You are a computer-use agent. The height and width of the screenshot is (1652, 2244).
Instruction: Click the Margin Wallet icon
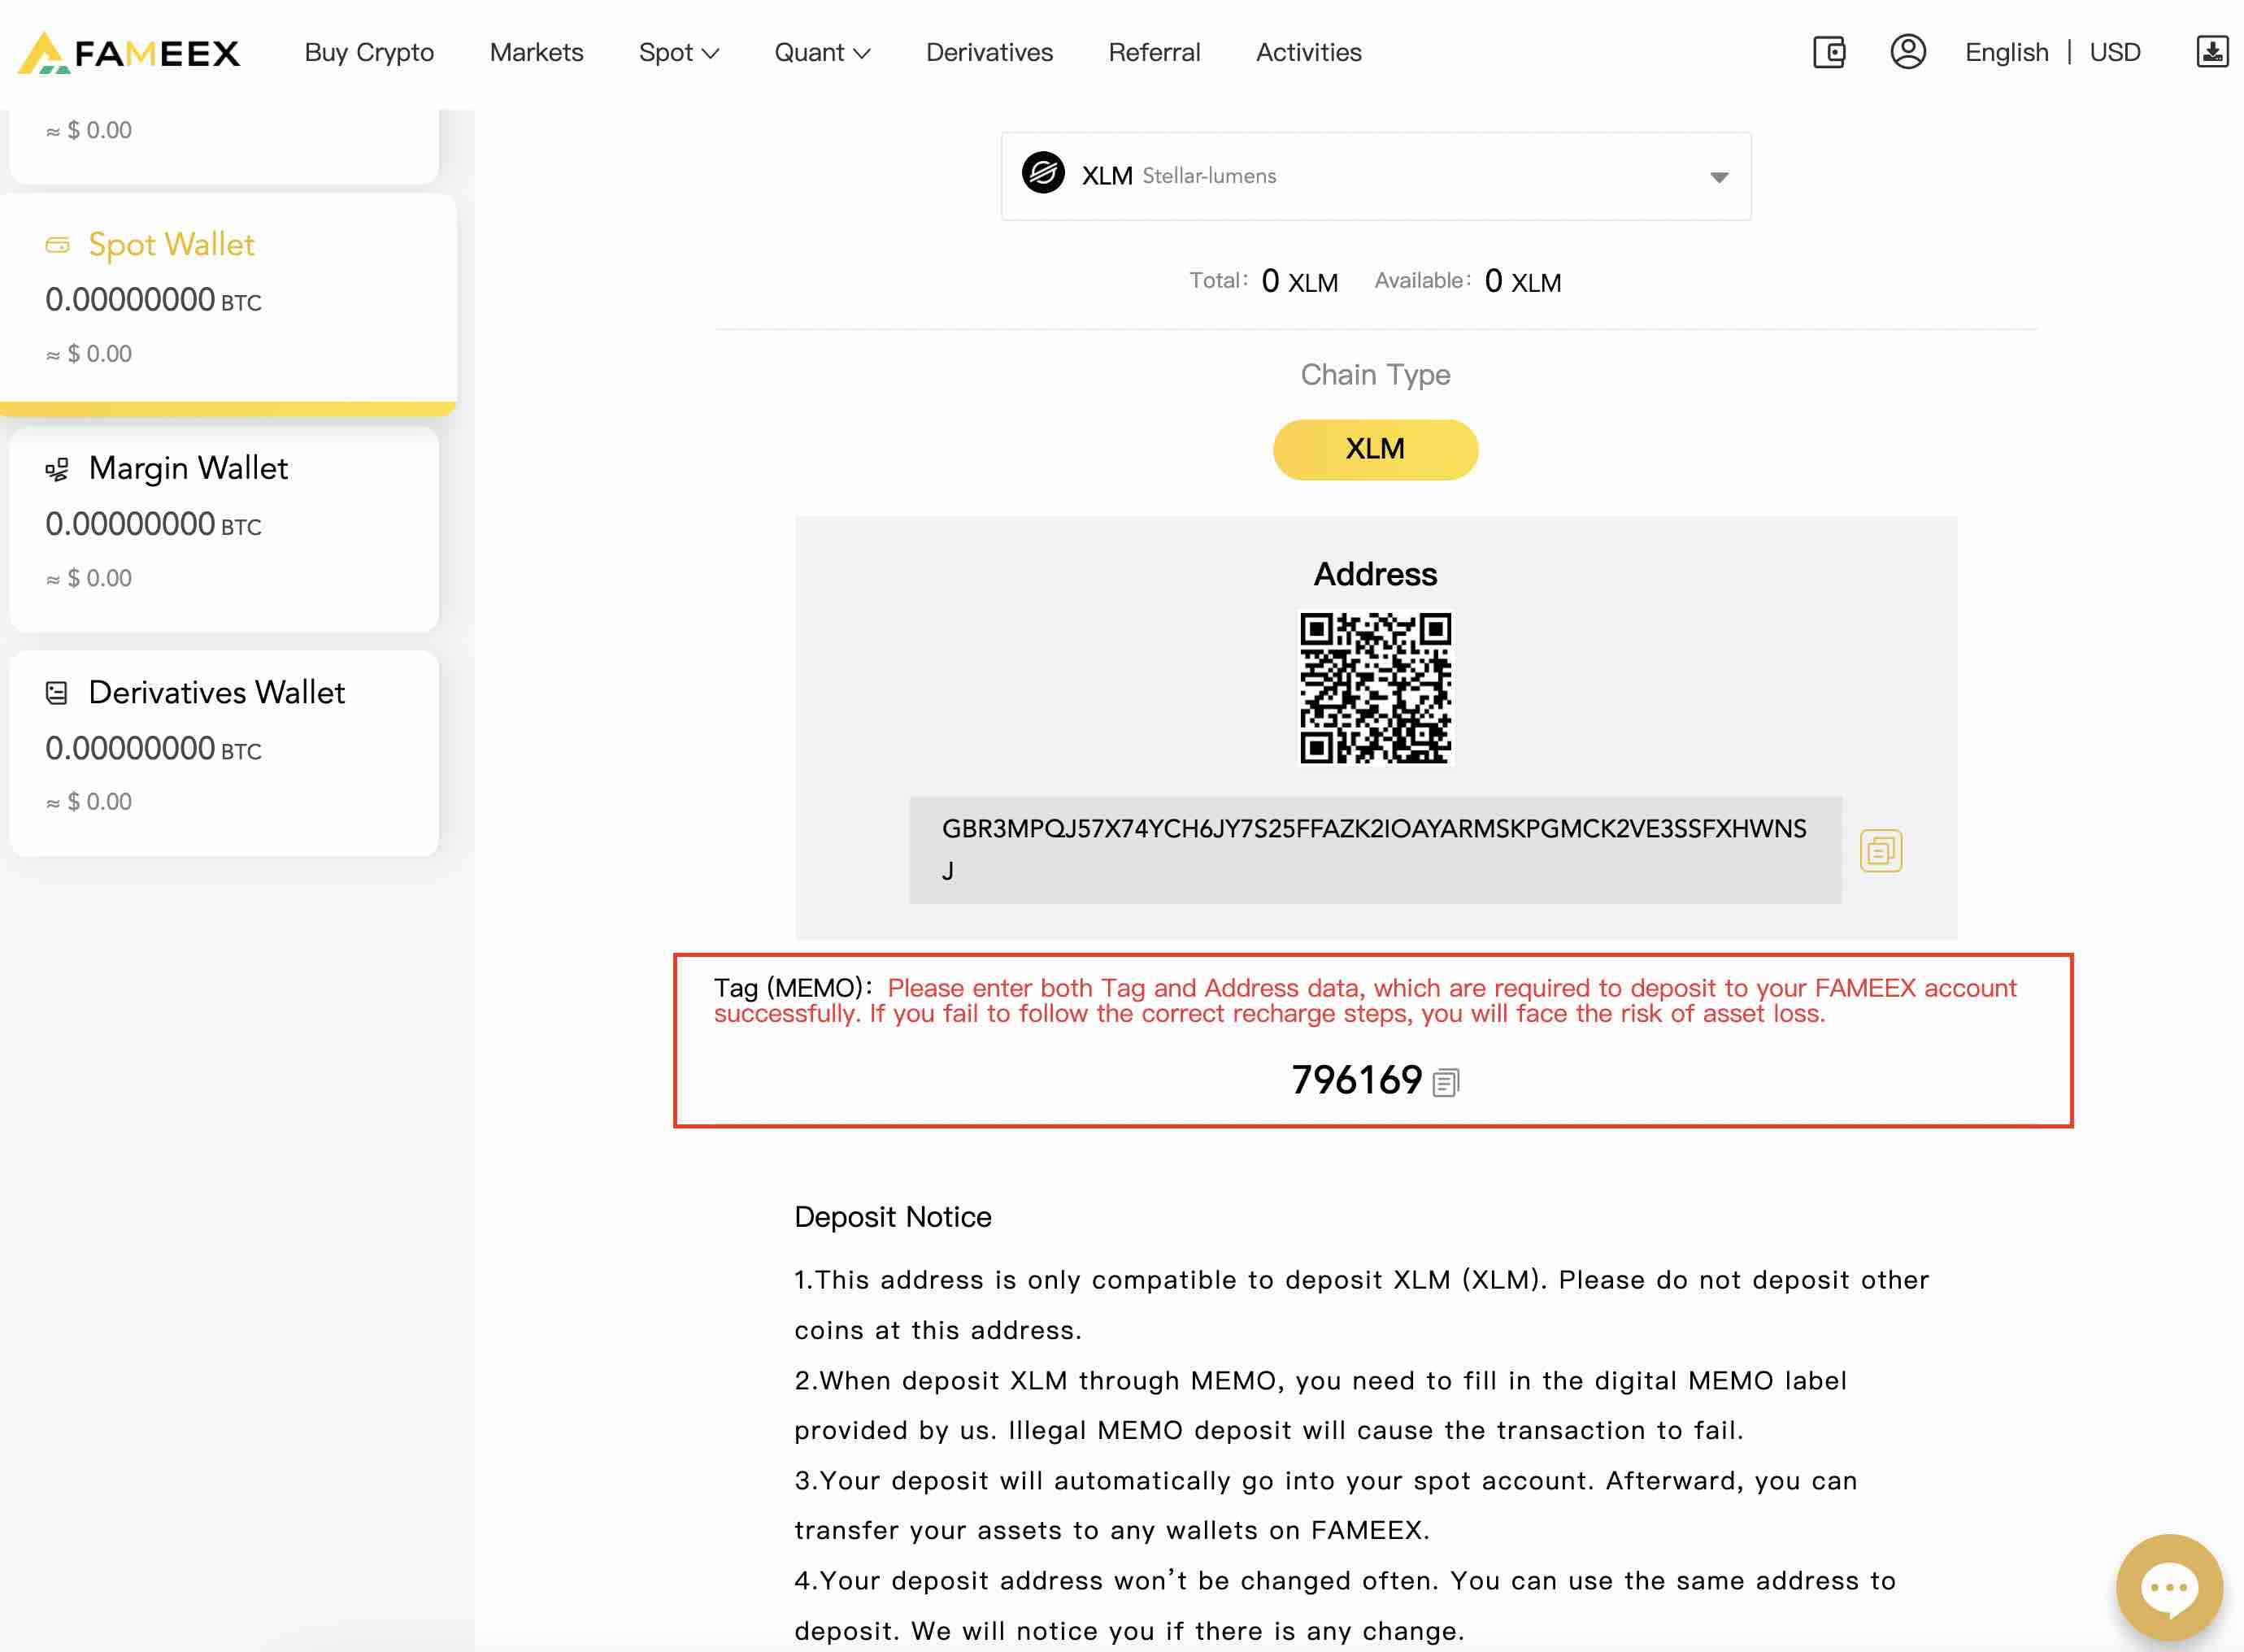tap(58, 469)
